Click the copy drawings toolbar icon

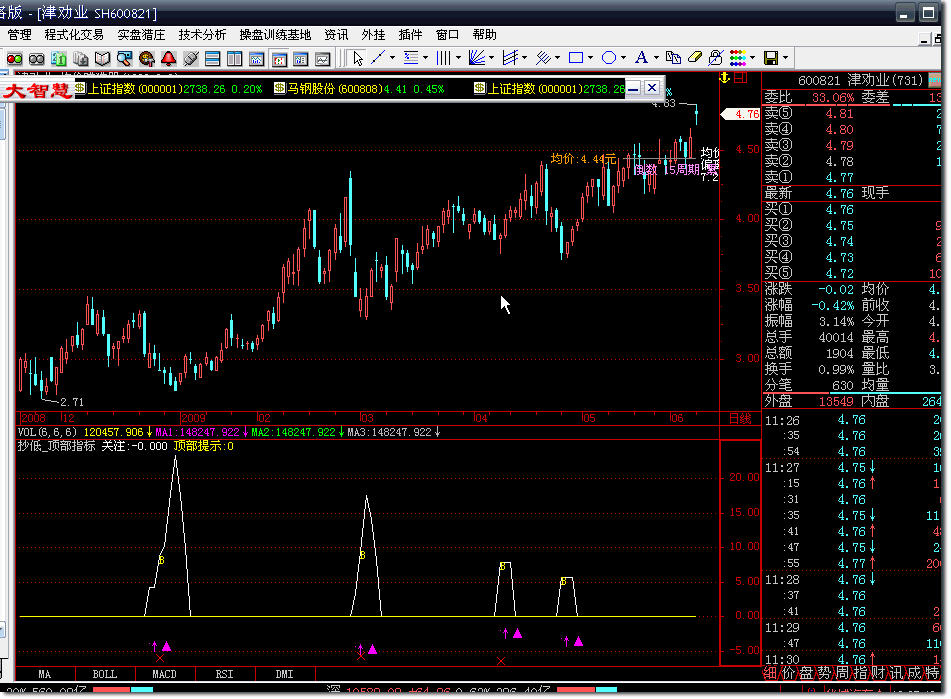click(x=673, y=58)
